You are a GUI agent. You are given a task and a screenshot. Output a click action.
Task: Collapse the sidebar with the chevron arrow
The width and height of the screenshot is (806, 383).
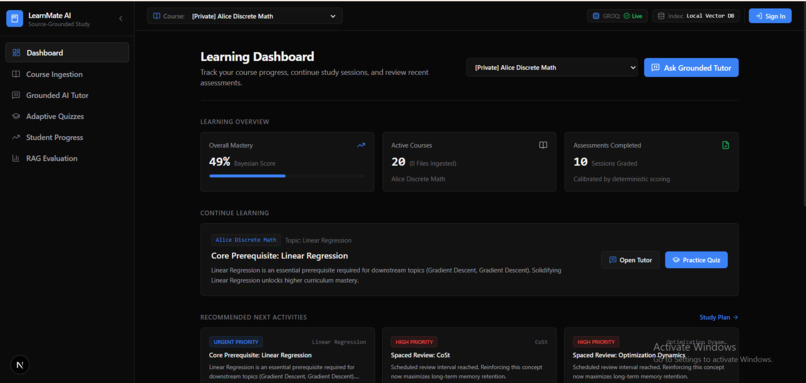coord(121,19)
